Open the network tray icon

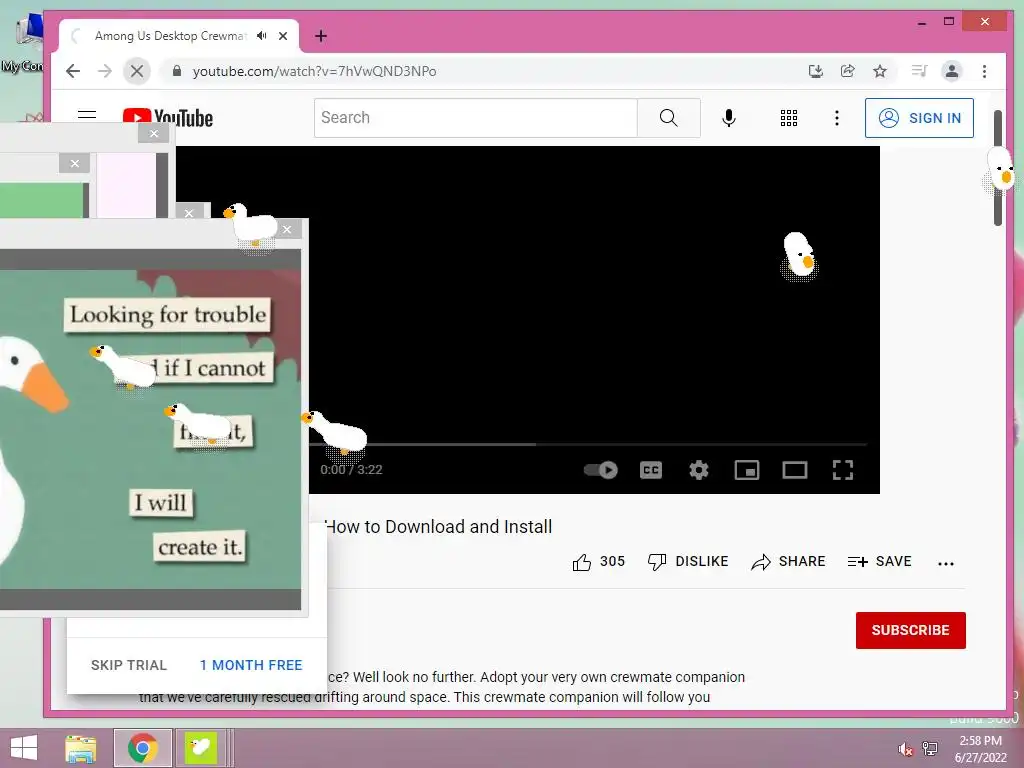point(930,749)
